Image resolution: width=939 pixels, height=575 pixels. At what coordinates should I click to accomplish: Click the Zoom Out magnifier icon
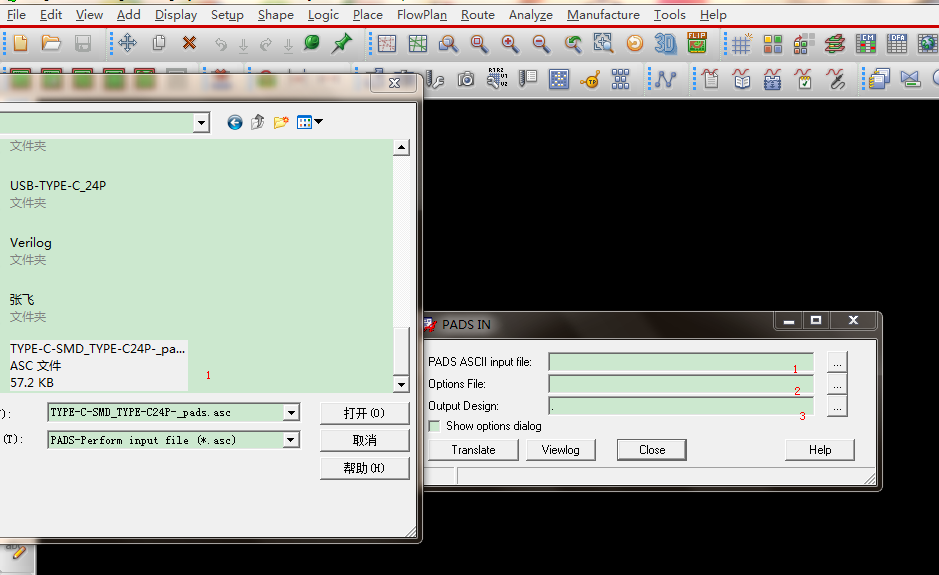541,43
